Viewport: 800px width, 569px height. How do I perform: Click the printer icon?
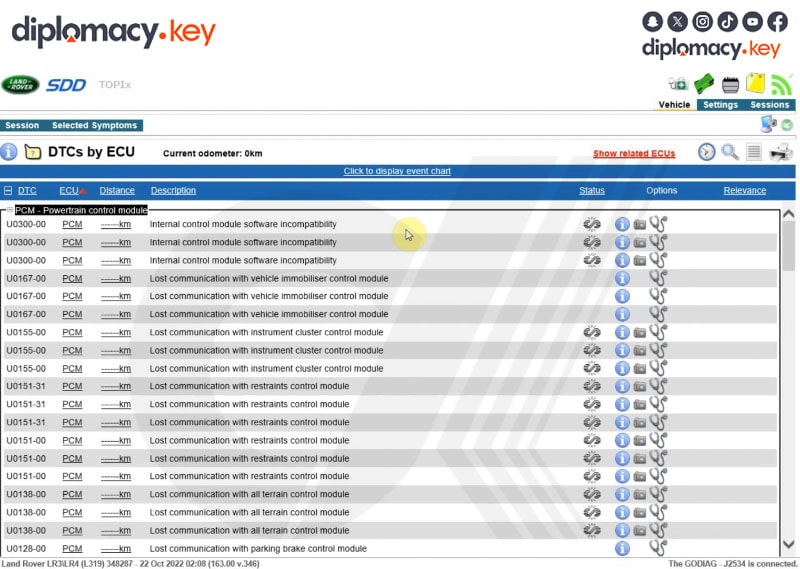[x=781, y=152]
